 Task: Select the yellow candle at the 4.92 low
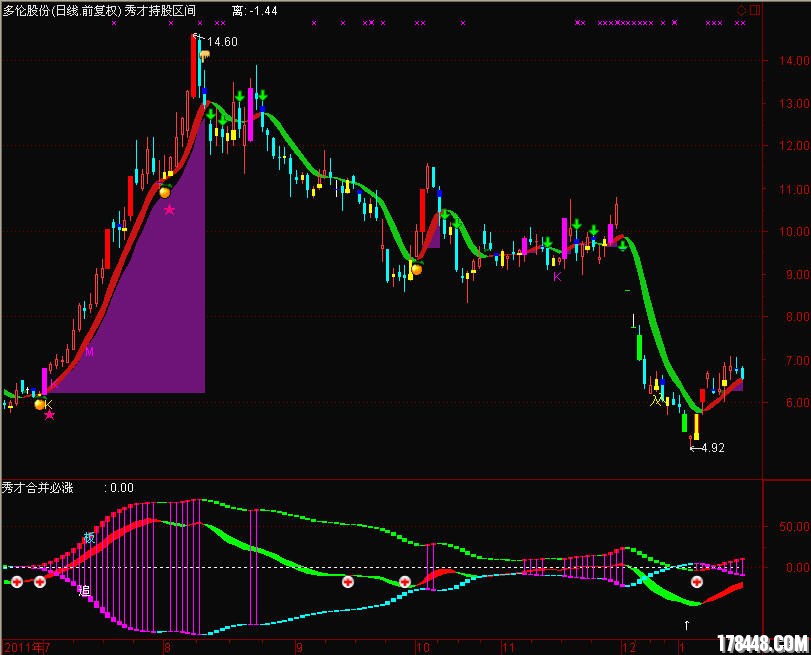(x=696, y=426)
